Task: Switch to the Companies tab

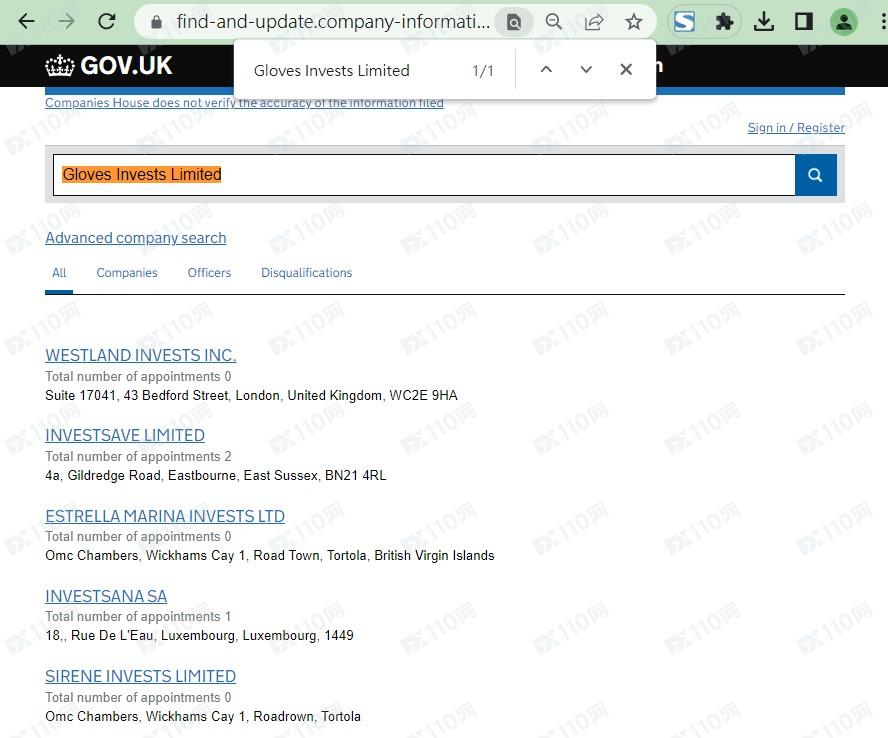Action: [127, 273]
